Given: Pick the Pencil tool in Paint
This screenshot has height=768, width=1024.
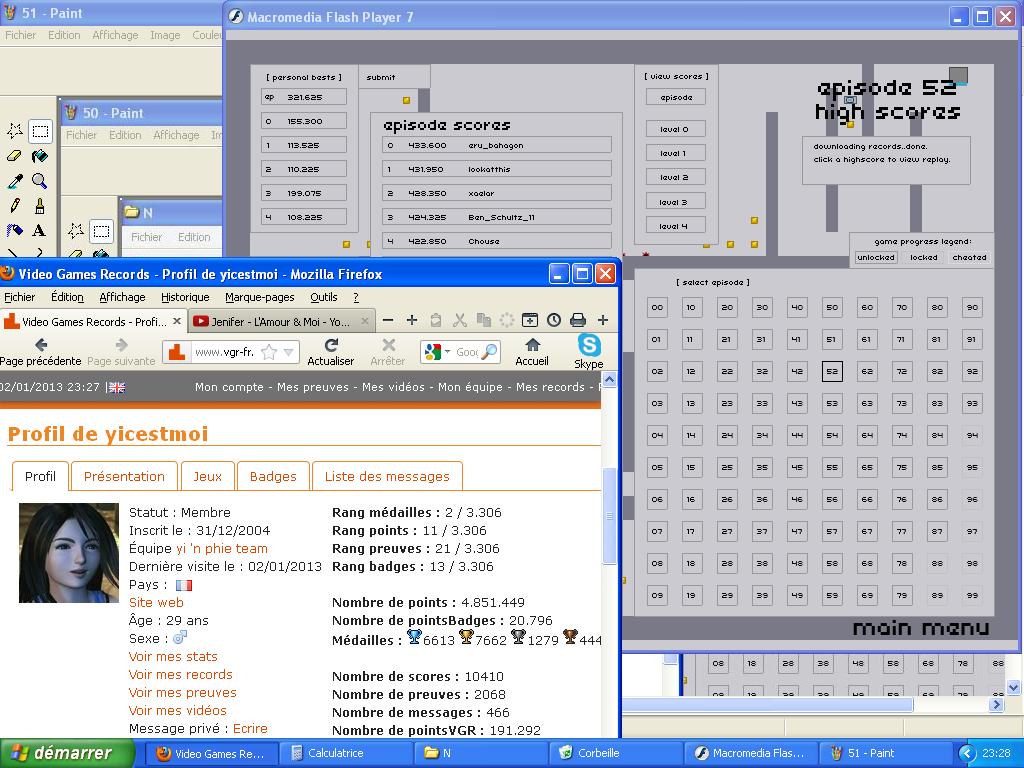Looking at the screenshot, I should click(15, 206).
